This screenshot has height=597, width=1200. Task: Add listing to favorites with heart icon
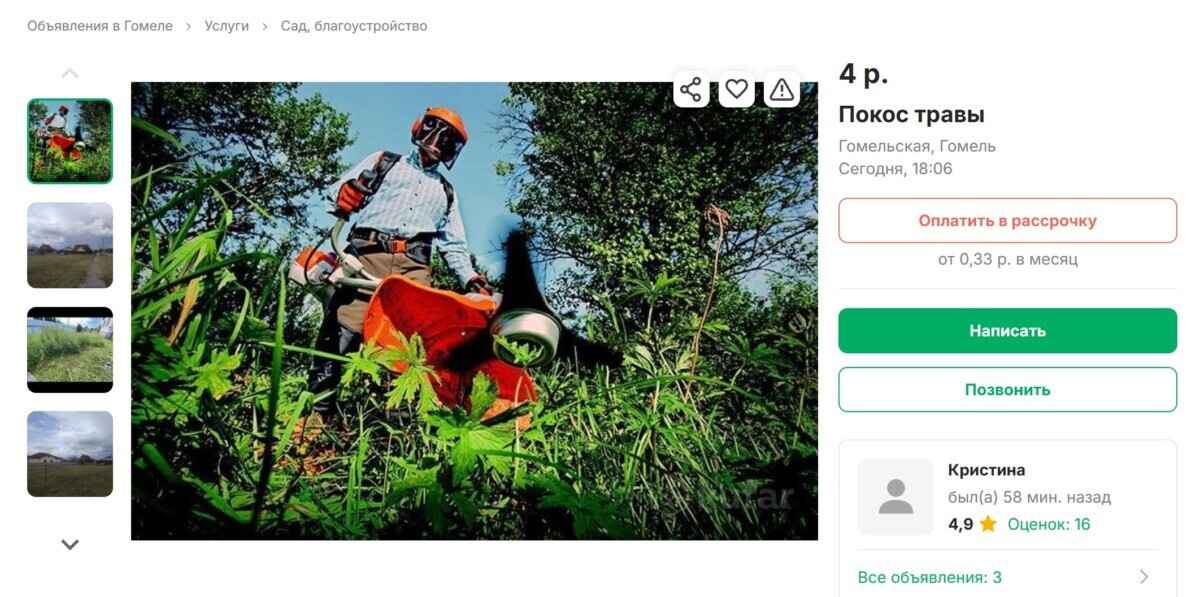pyautogui.click(x=737, y=89)
